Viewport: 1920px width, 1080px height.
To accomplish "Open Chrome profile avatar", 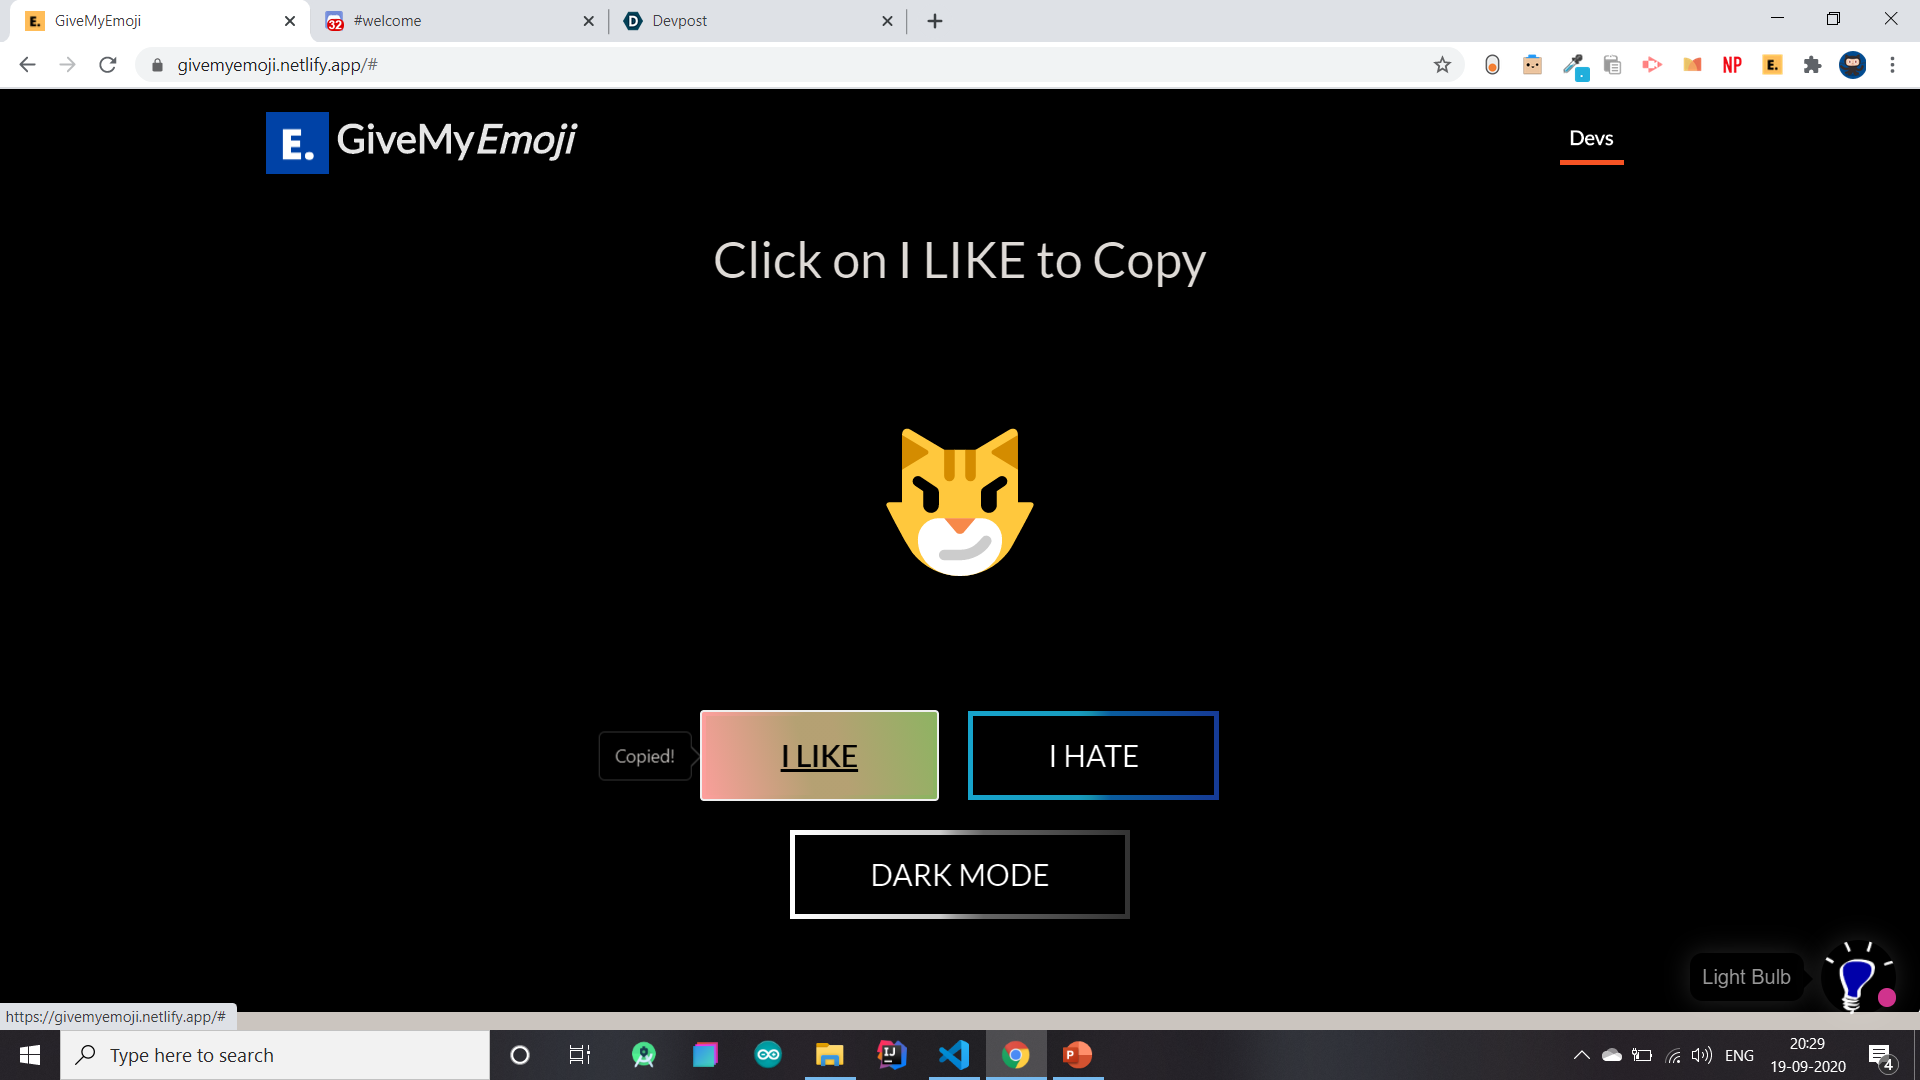I will pos(1852,65).
